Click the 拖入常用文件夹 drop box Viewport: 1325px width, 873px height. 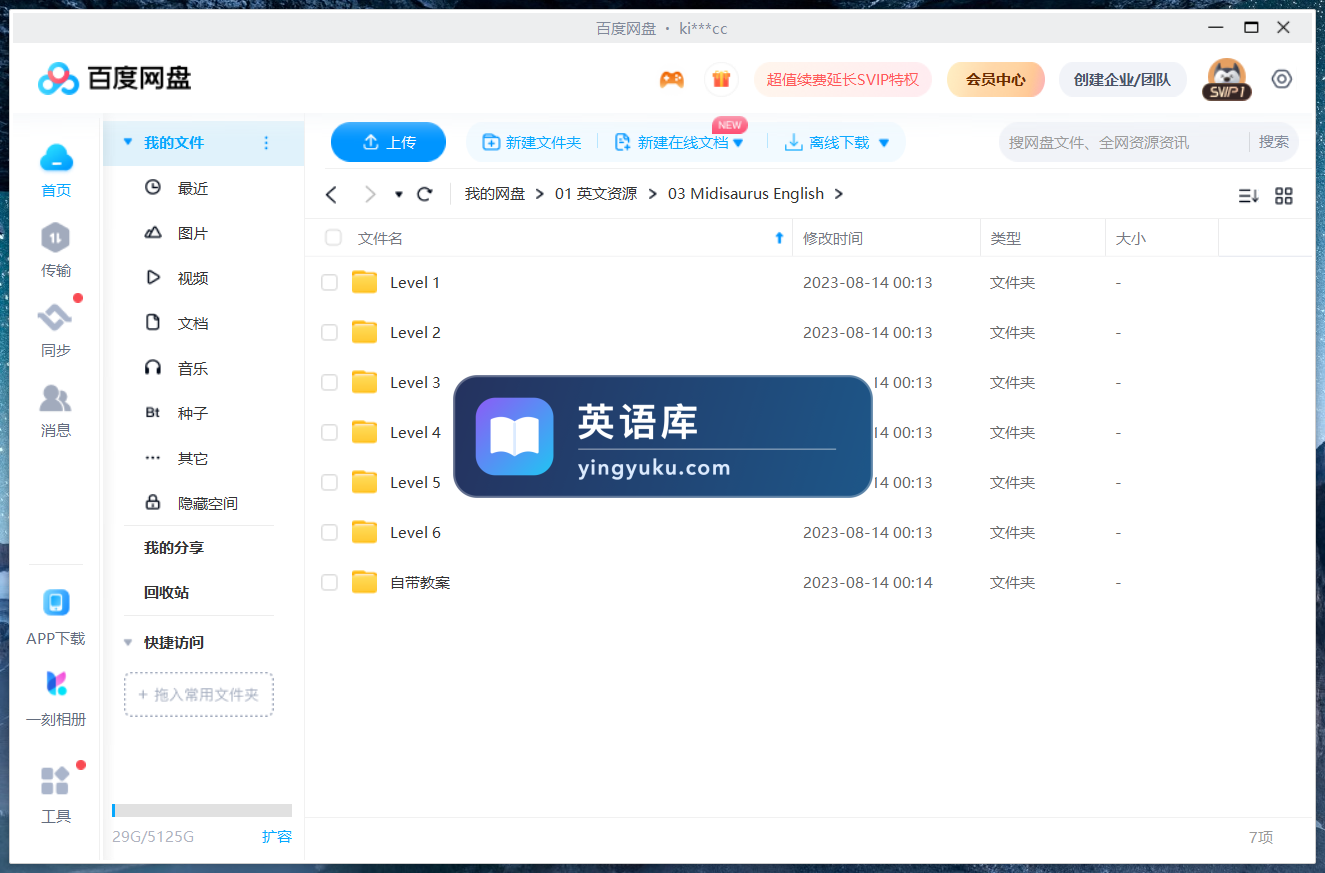point(199,694)
